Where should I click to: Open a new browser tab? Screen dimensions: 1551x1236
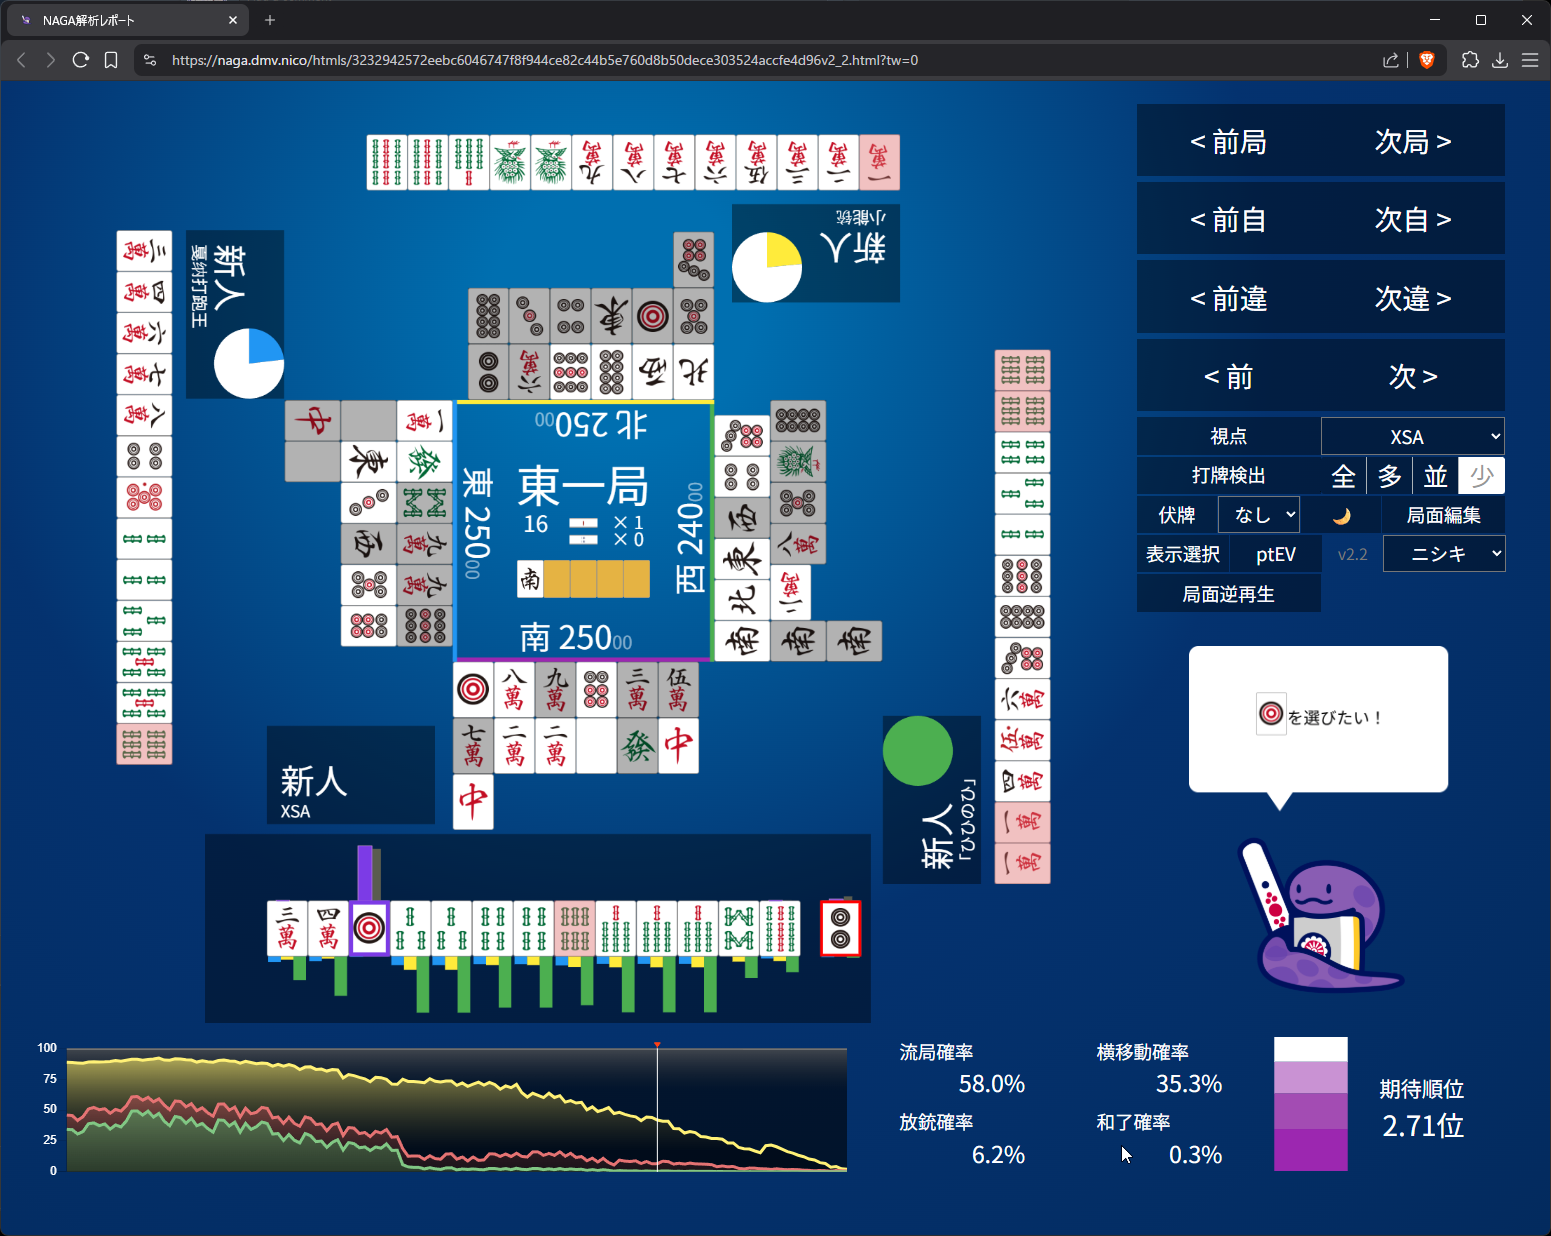click(x=270, y=20)
